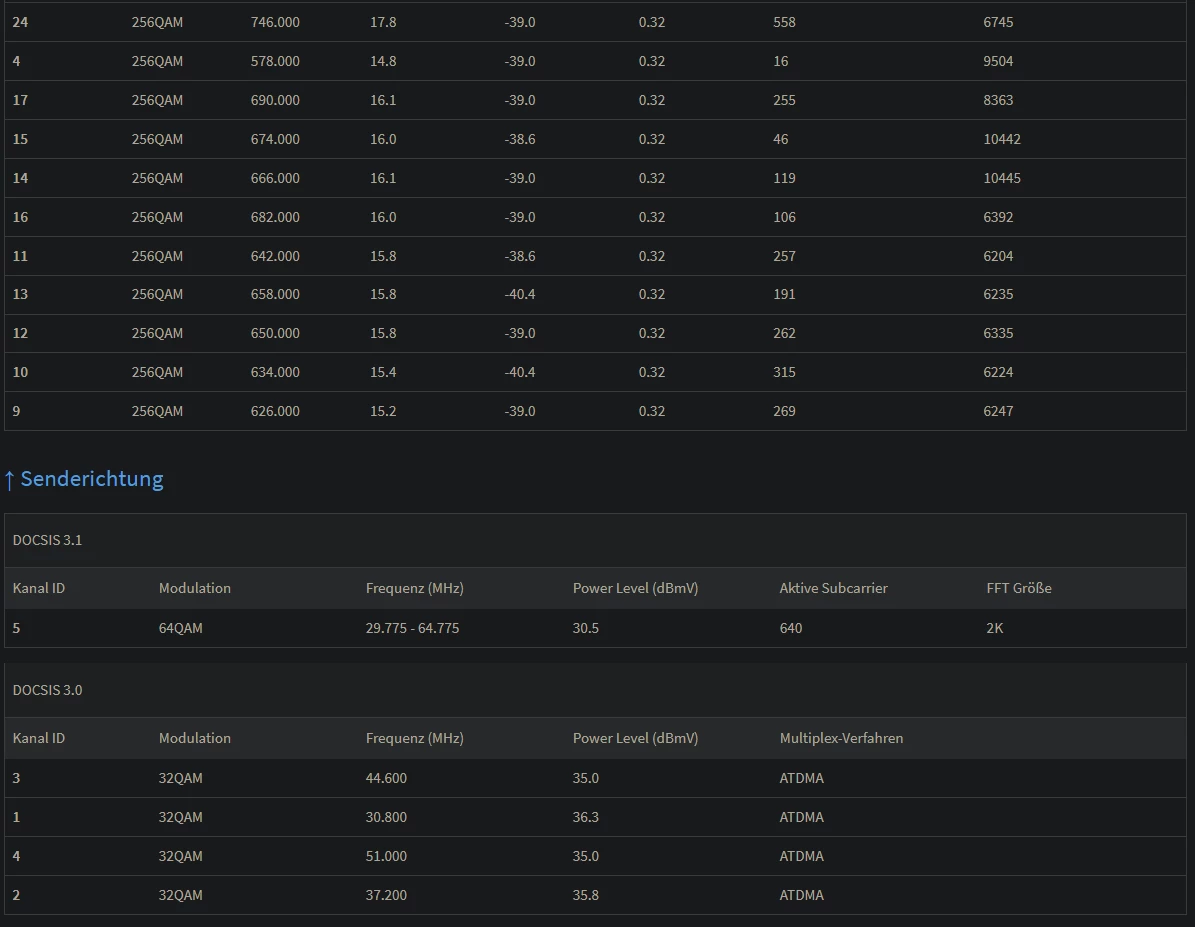This screenshot has width=1195, height=927.
Task: Select the value 6247
Action: click(x=998, y=411)
